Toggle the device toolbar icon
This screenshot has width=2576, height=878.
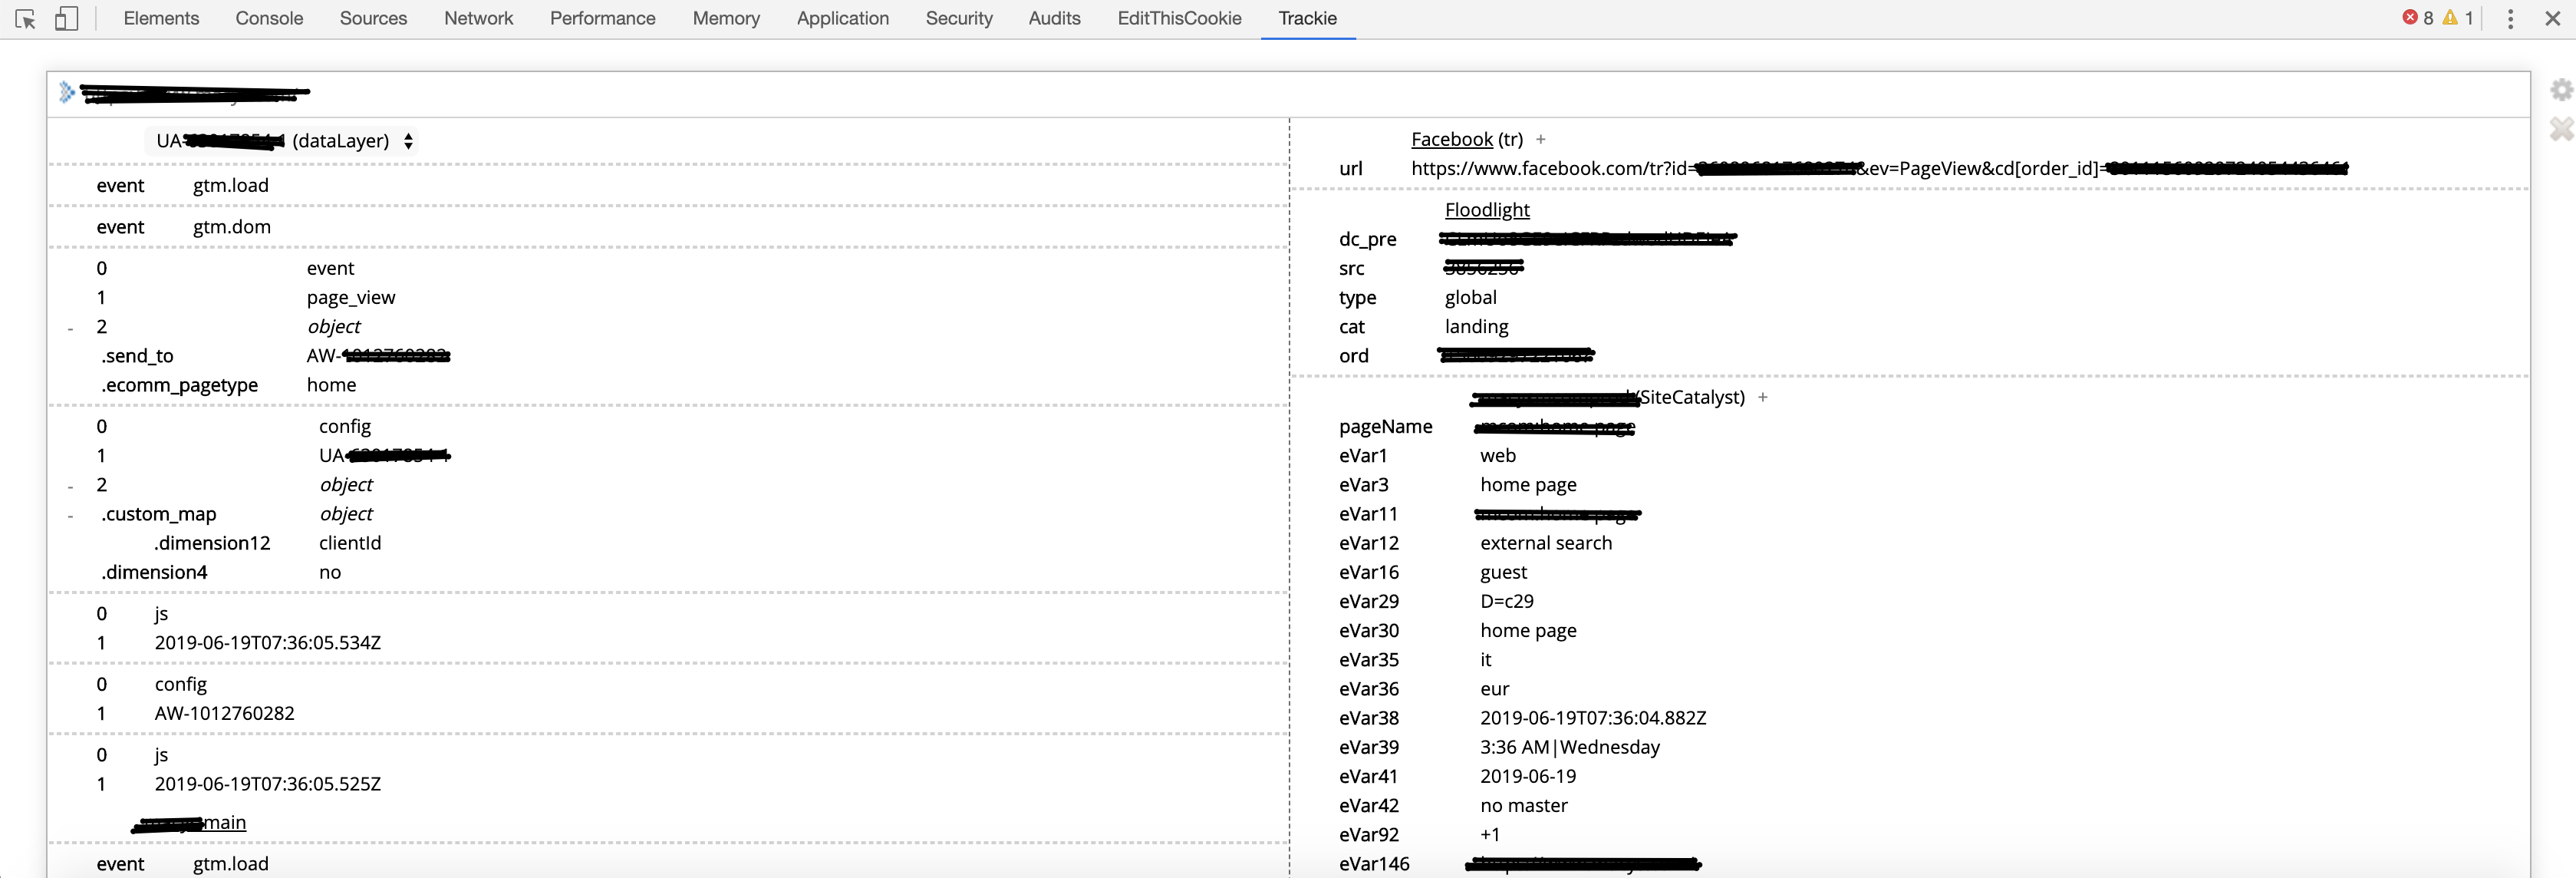pos(66,19)
